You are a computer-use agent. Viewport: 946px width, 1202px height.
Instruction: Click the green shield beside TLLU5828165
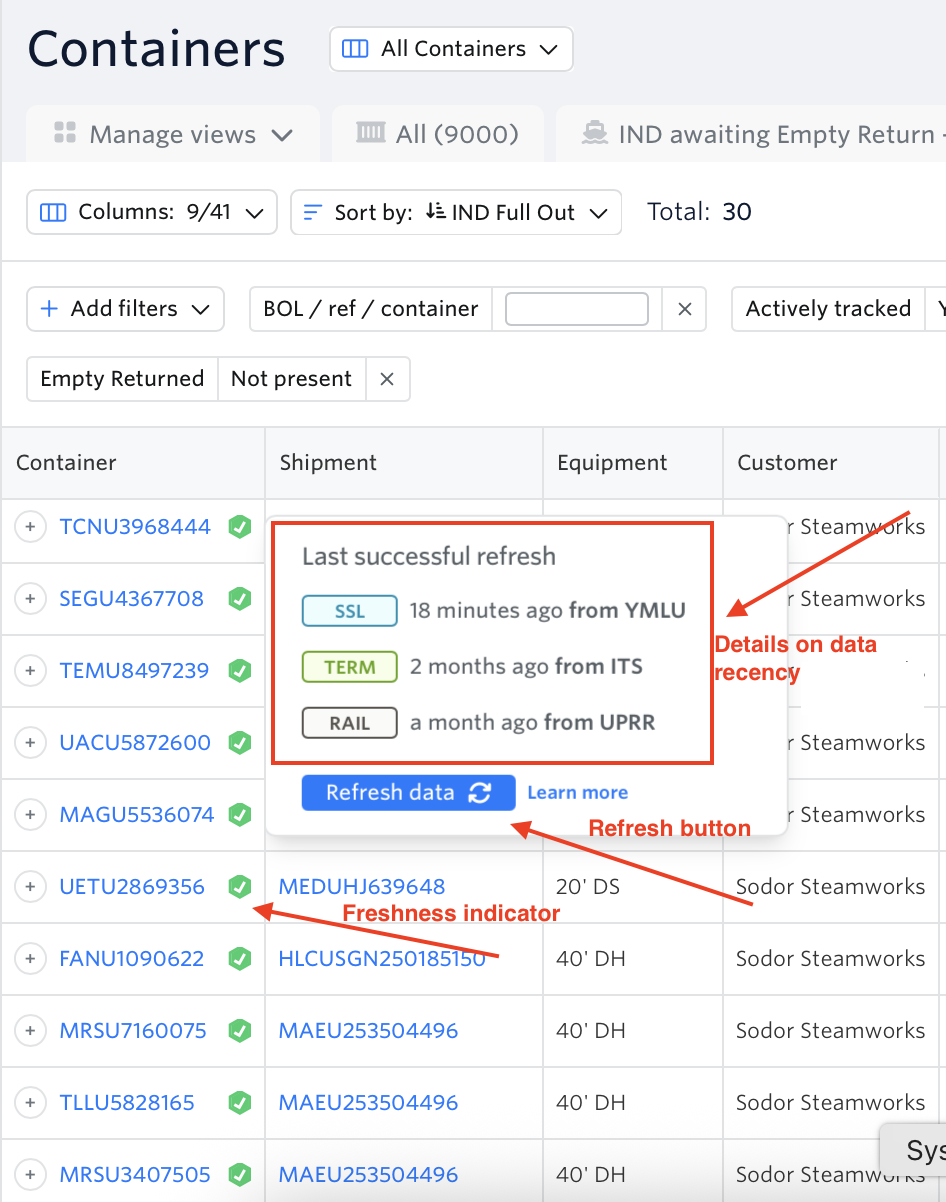[x=240, y=1103]
